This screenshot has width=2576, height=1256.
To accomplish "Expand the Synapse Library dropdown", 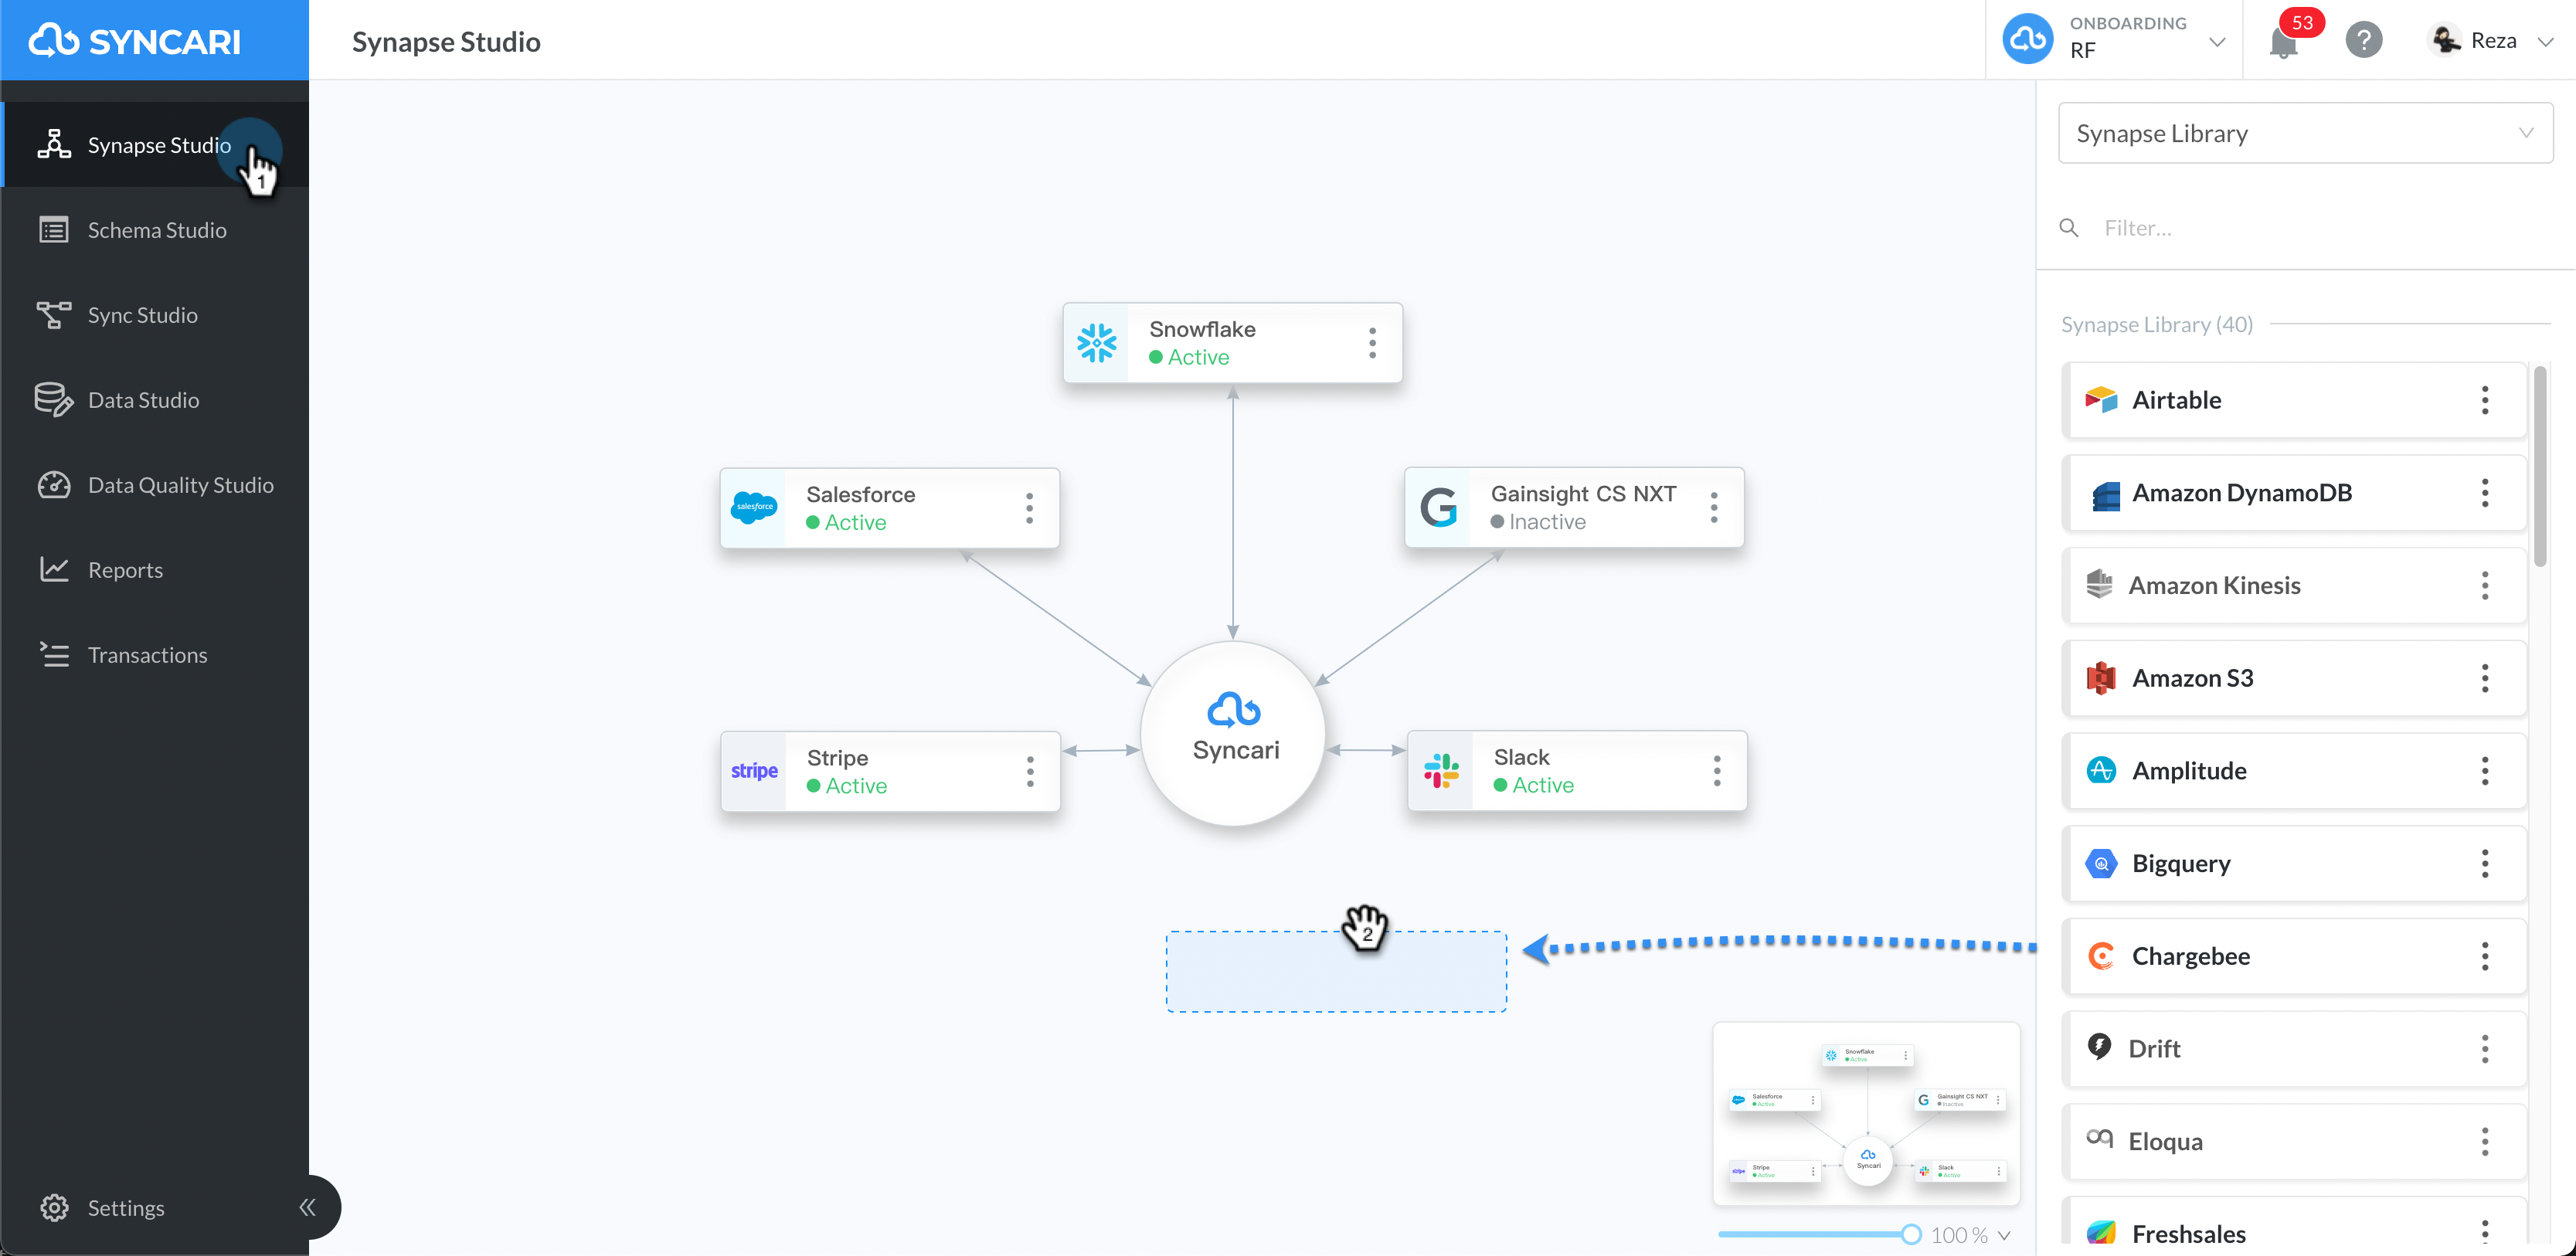I will coord(2305,133).
